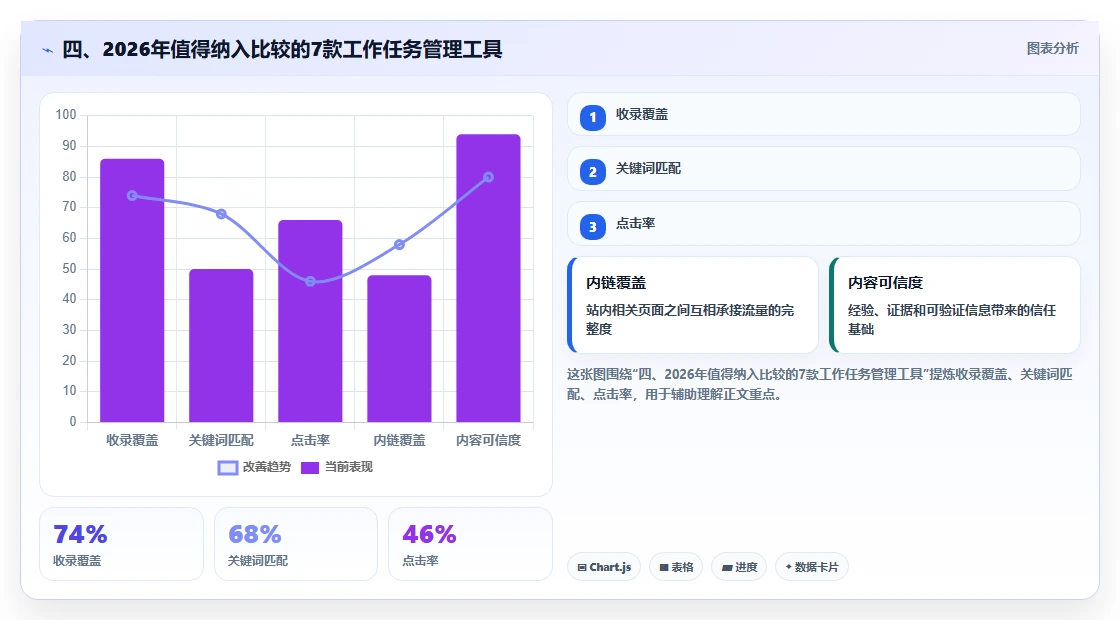Viewport: 1120px width, 620px height.
Task: Click the 关键词匹配 x-axis label
Action: click(221, 441)
